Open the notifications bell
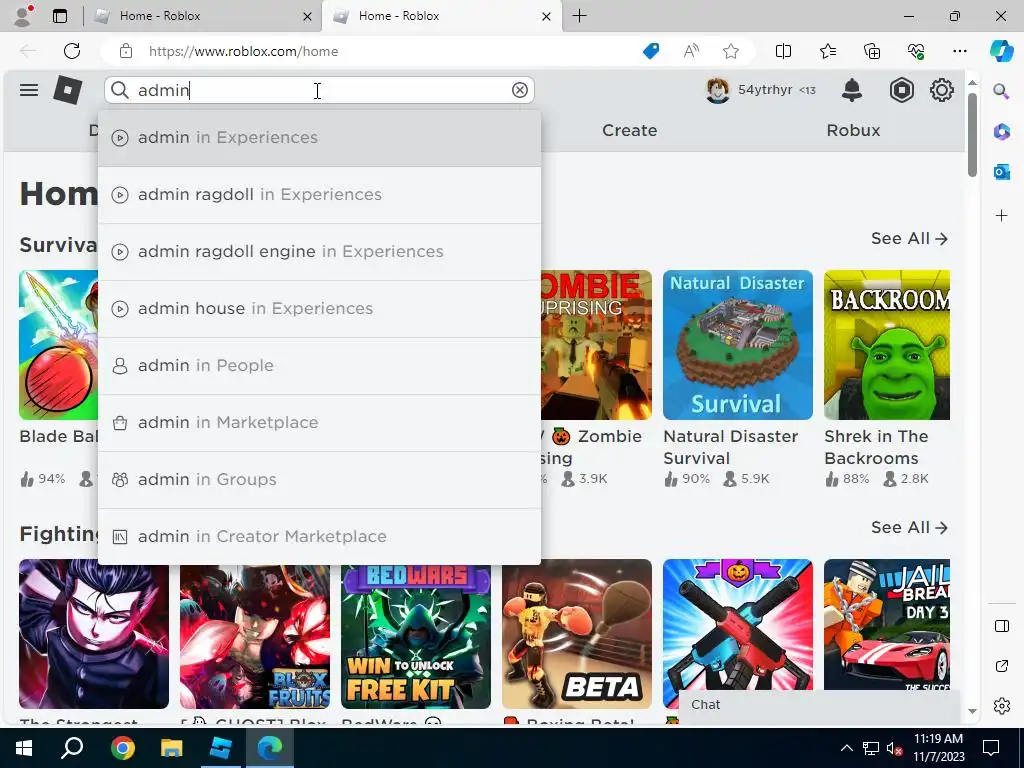1024x768 pixels. point(852,90)
